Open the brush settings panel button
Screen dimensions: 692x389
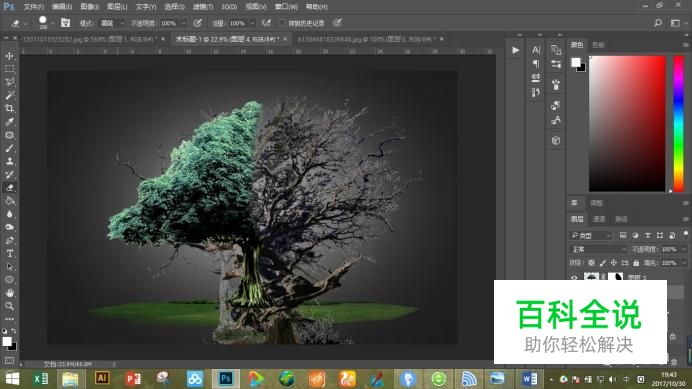pos(65,23)
